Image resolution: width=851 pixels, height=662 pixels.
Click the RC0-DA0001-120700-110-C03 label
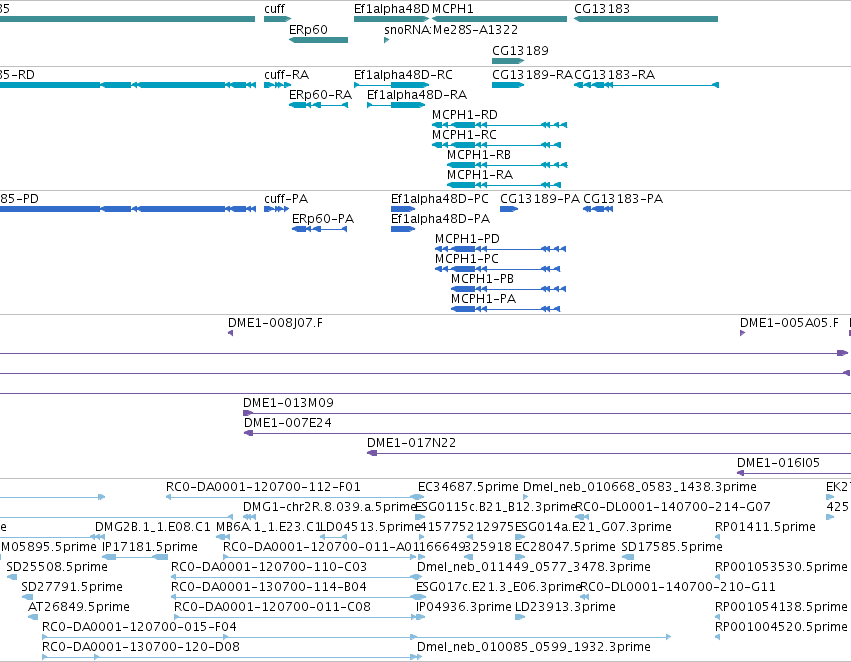click(x=269, y=568)
